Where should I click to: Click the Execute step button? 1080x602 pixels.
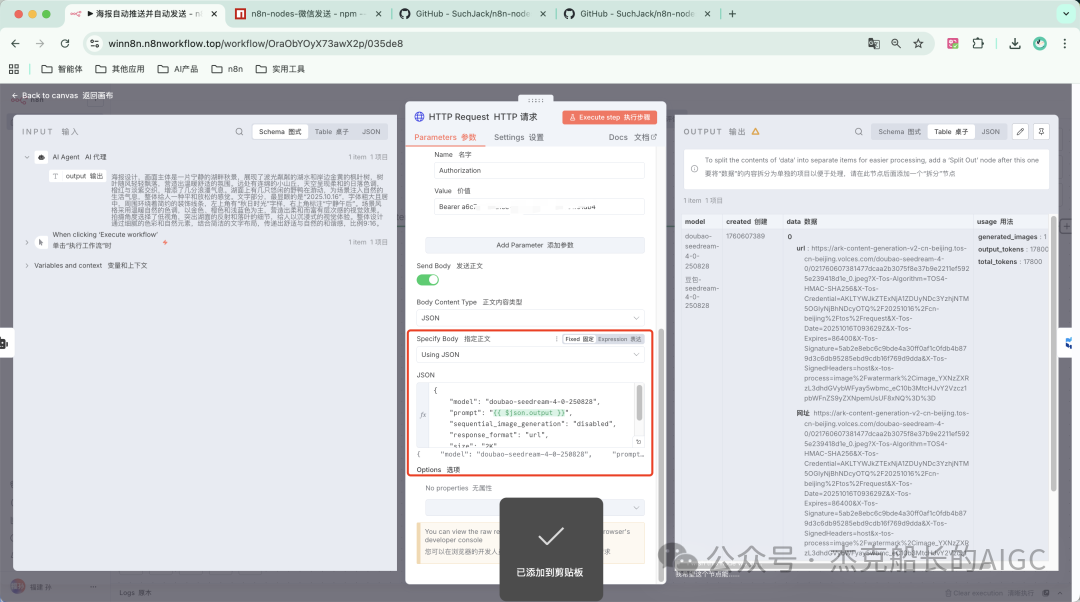[x=610, y=117]
